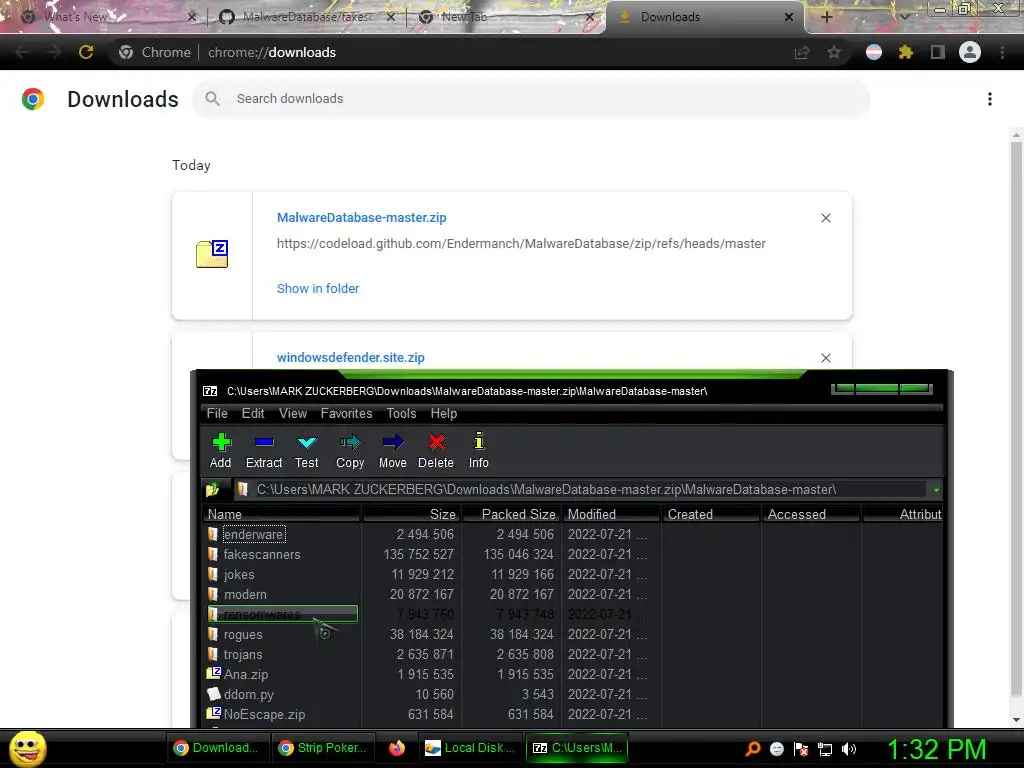This screenshot has width=1024, height=768.
Task: Open the File menu in 7-Zip
Action: [217, 413]
